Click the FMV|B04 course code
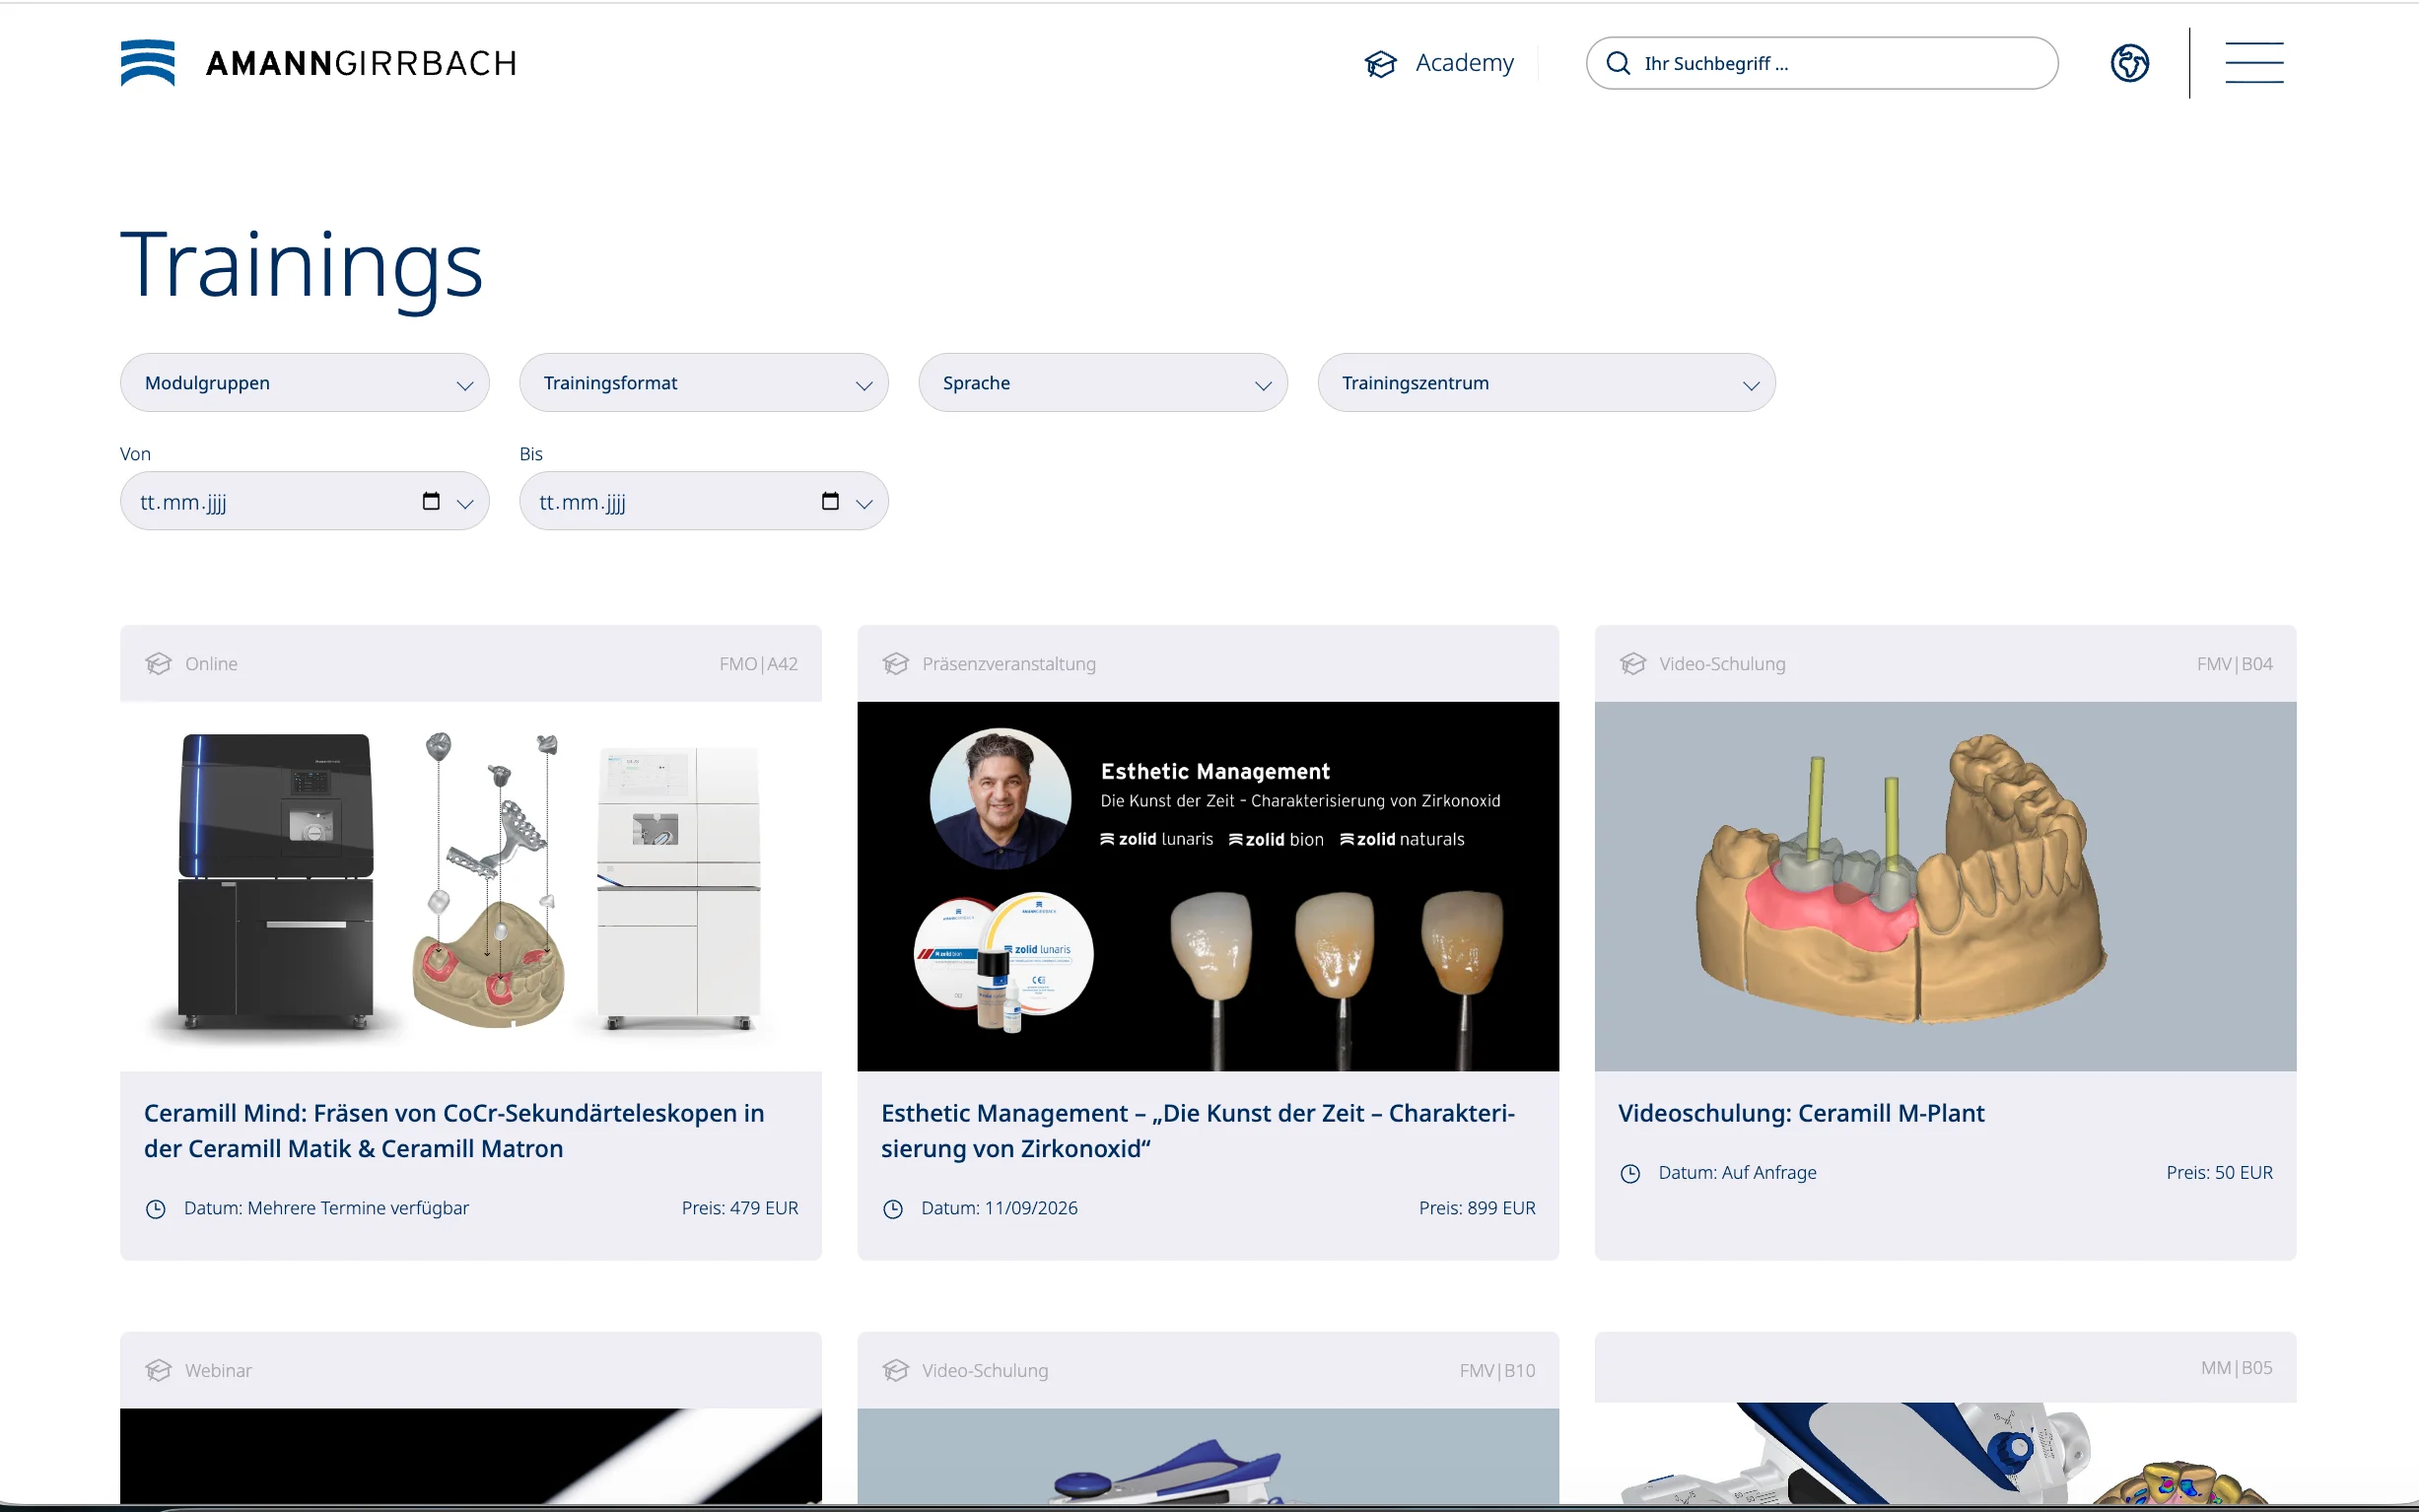Screen dimensions: 2419x1512 (2234, 664)
